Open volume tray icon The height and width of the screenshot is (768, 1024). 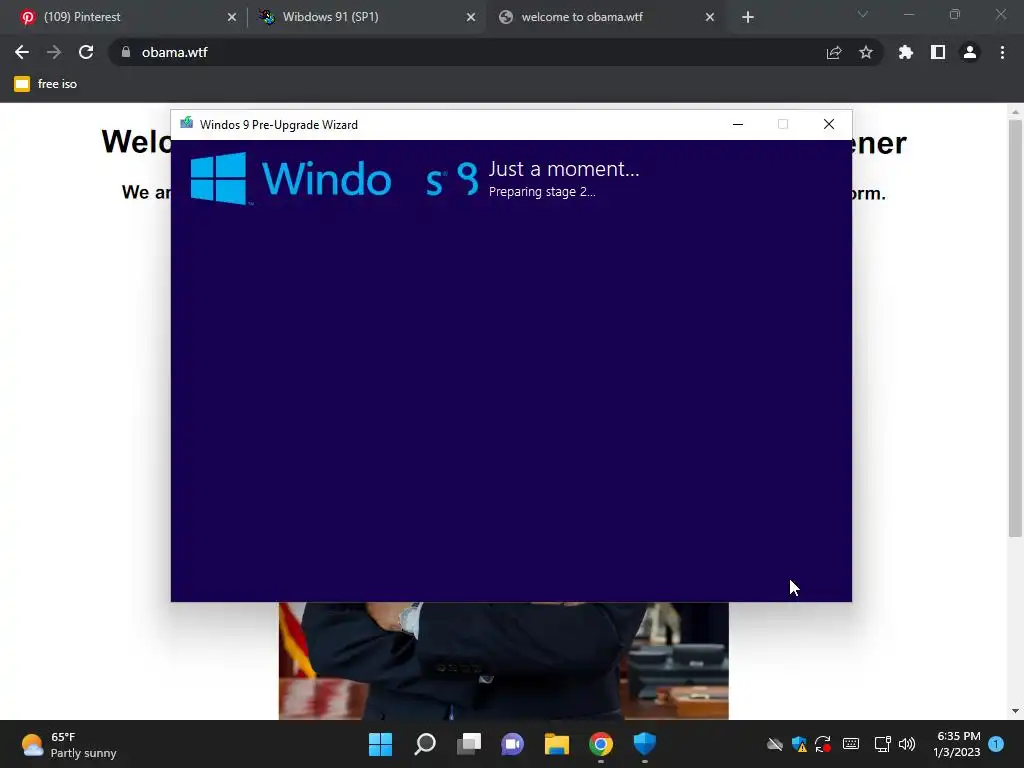coord(906,744)
